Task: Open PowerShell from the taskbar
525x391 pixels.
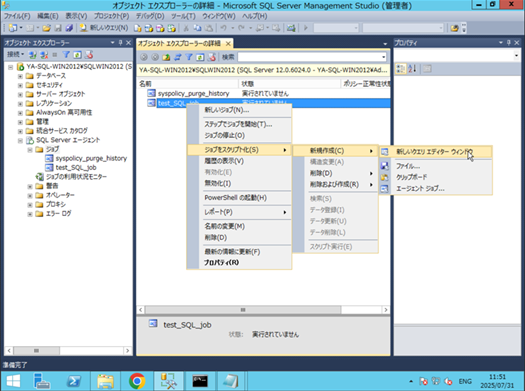Action: tap(74, 381)
